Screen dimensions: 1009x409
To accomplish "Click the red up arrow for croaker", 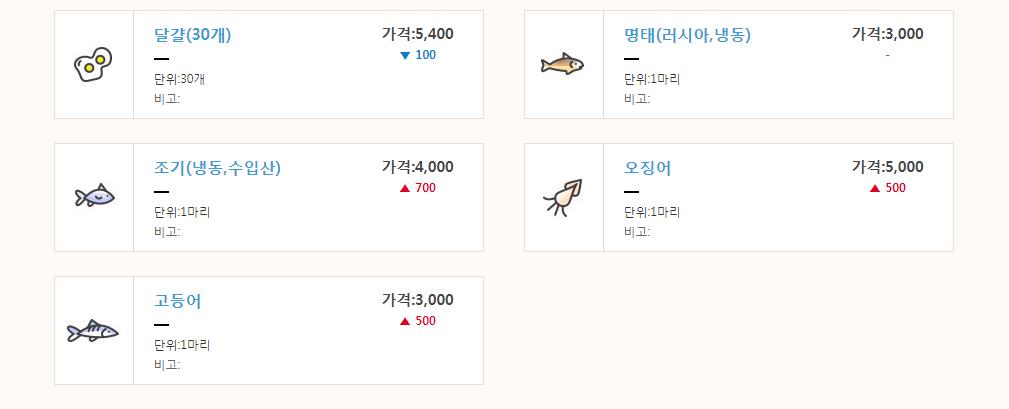I will pyautogui.click(x=405, y=188).
